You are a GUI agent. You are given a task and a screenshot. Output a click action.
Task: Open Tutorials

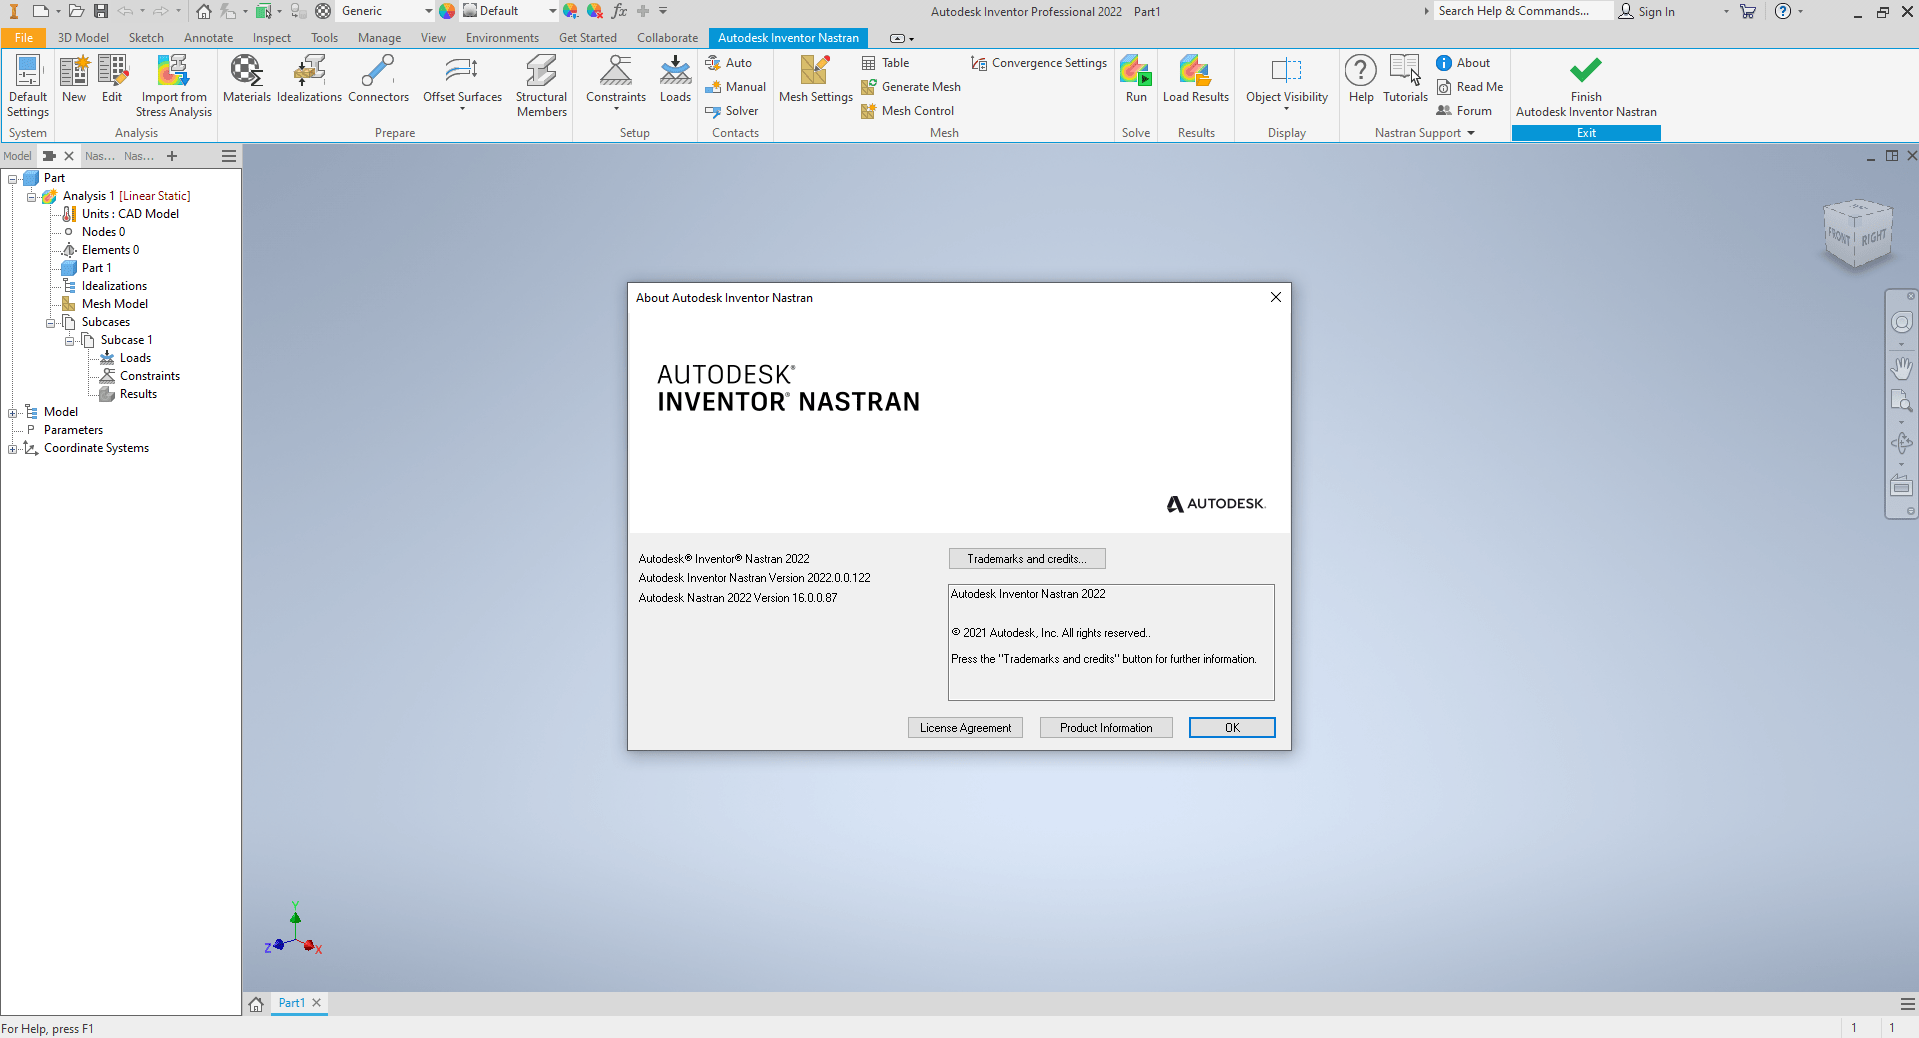1405,80
